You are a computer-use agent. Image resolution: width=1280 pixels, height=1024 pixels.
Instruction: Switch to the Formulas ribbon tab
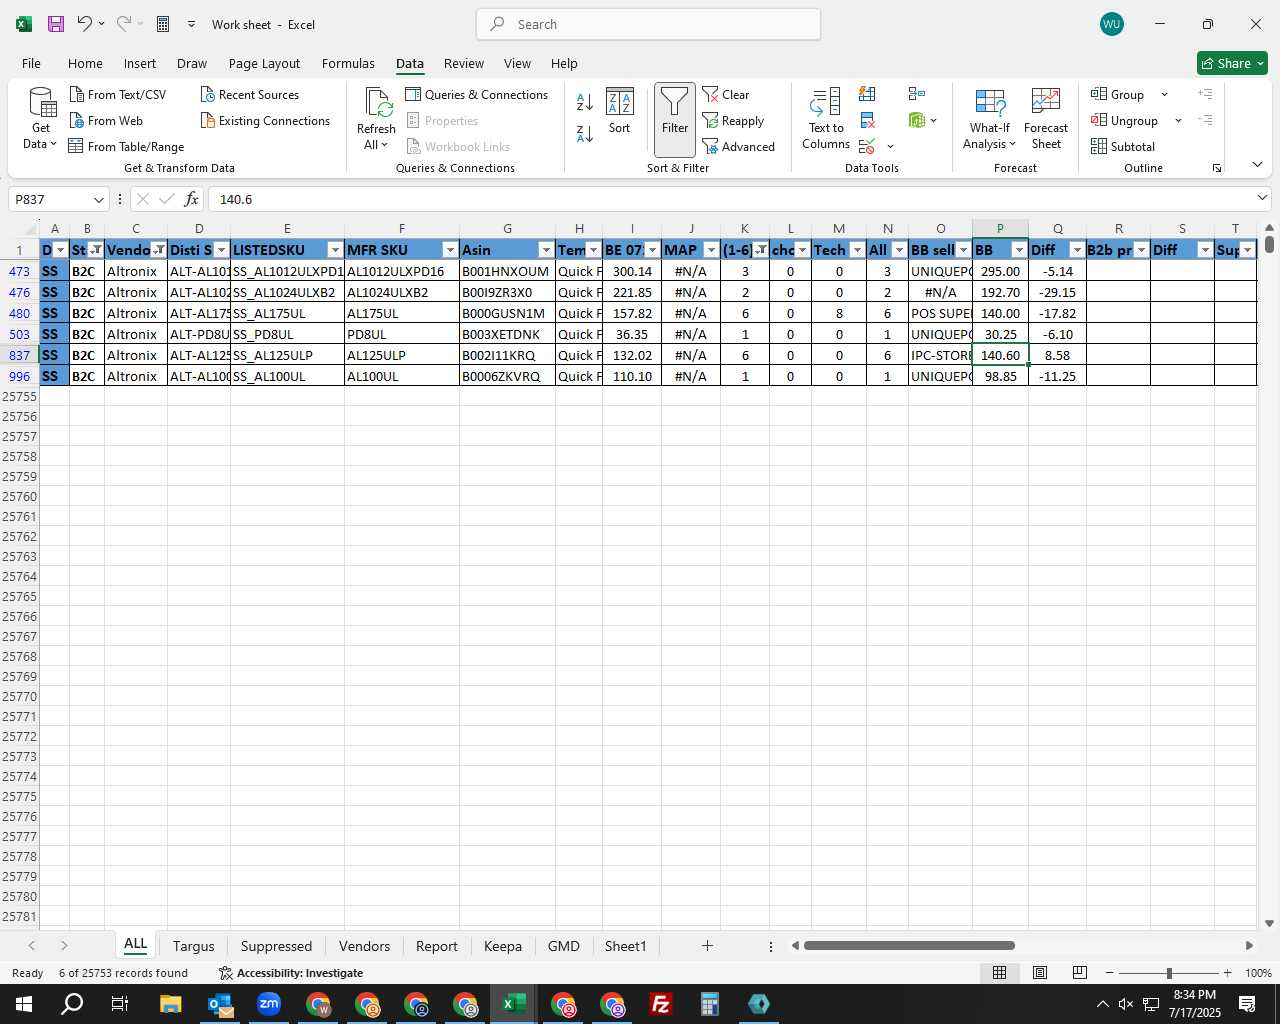pyautogui.click(x=348, y=63)
